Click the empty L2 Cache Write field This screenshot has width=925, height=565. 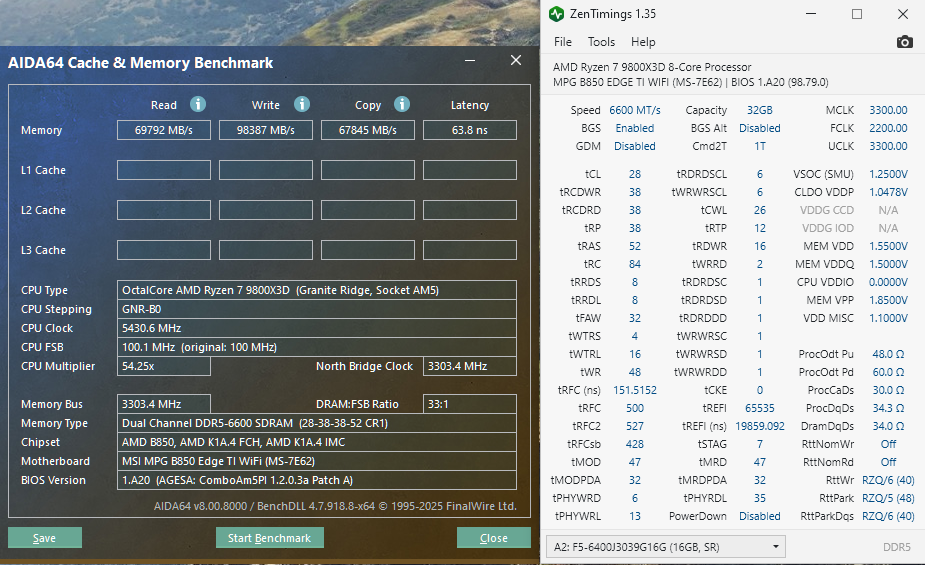tap(266, 210)
